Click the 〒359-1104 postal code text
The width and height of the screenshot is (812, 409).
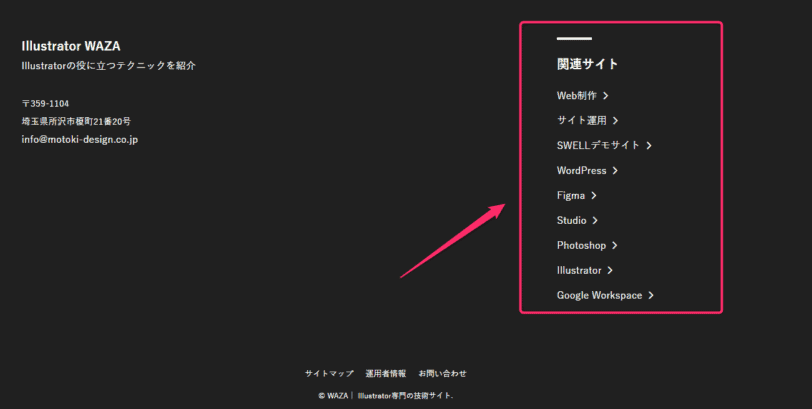point(45,104)
